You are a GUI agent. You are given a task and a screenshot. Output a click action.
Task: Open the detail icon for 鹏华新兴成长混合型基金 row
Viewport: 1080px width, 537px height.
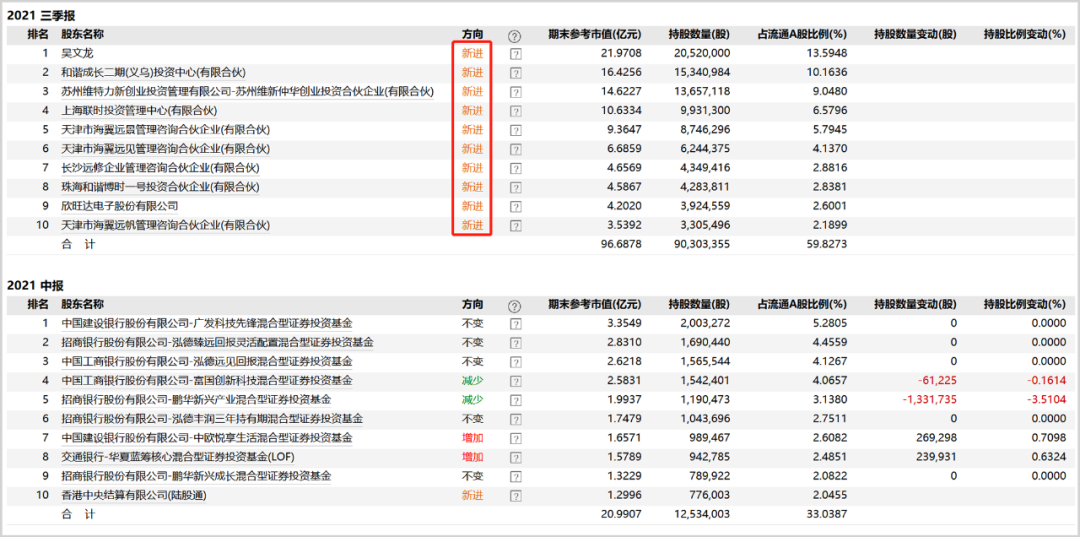click(515, 476)
